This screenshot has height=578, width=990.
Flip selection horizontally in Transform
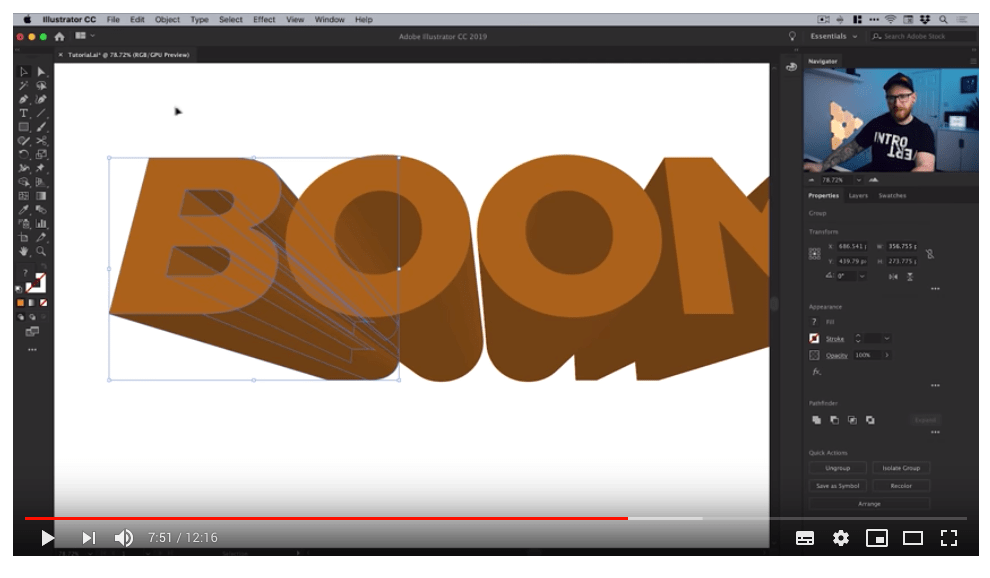coord(893,277)
